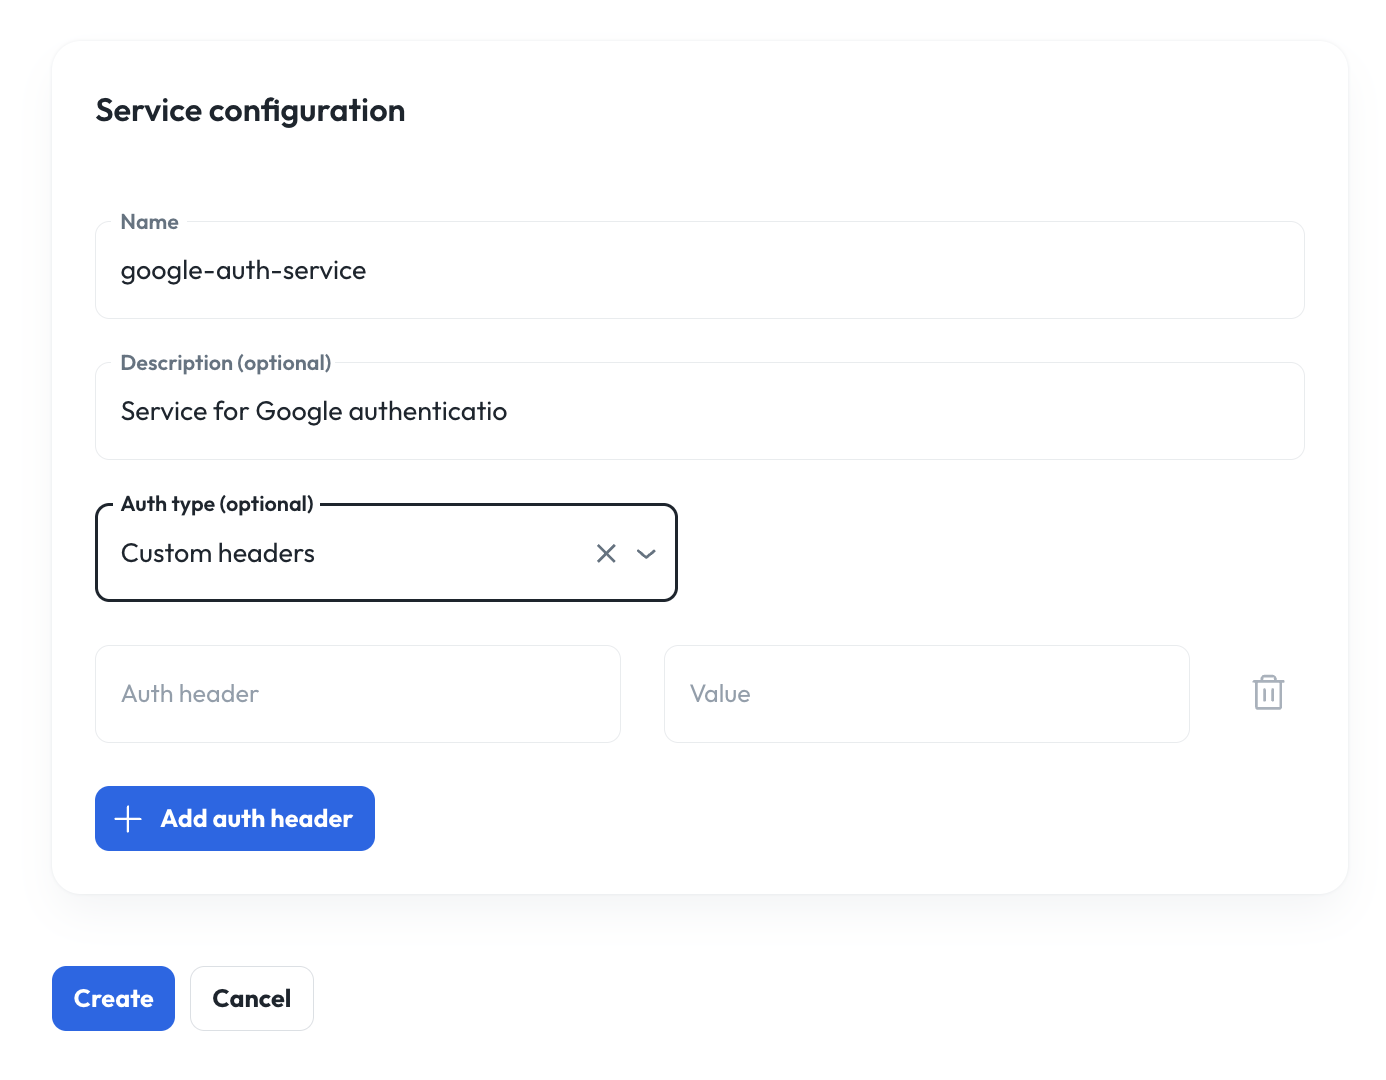The image size is (1386, 1080).
Task: Clear the Custom headers auth type selection
Action: 606,553
